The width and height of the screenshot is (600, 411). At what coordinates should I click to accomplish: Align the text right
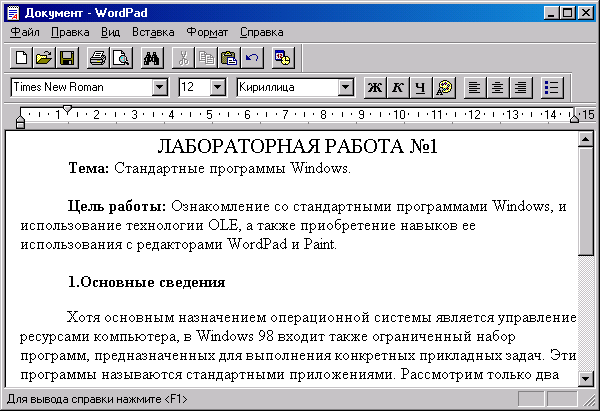pos(521,88)
